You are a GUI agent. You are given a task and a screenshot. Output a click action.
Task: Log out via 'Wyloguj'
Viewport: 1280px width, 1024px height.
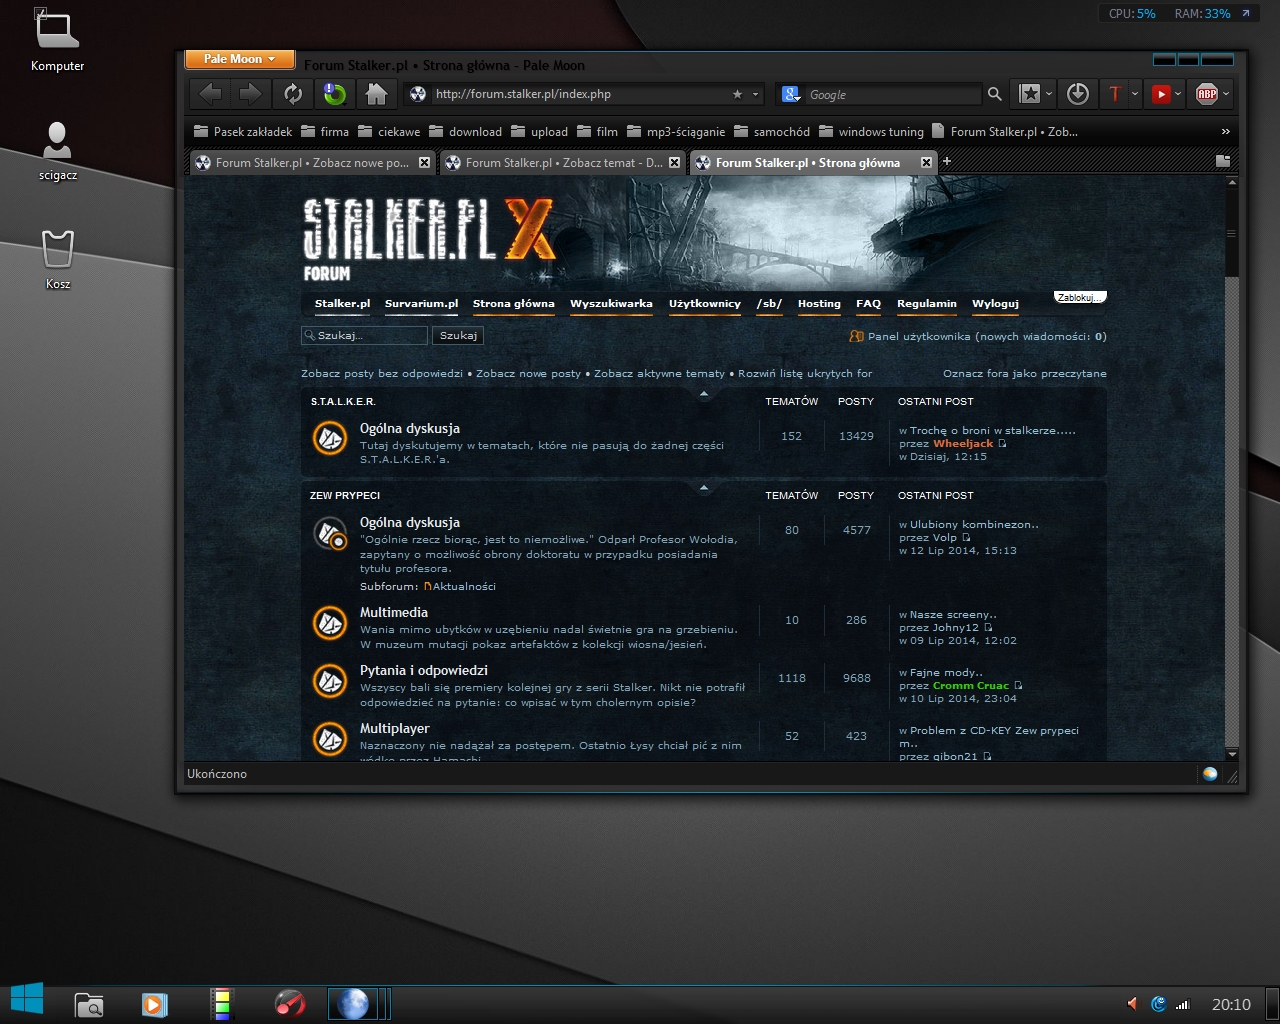click(995, 304)
